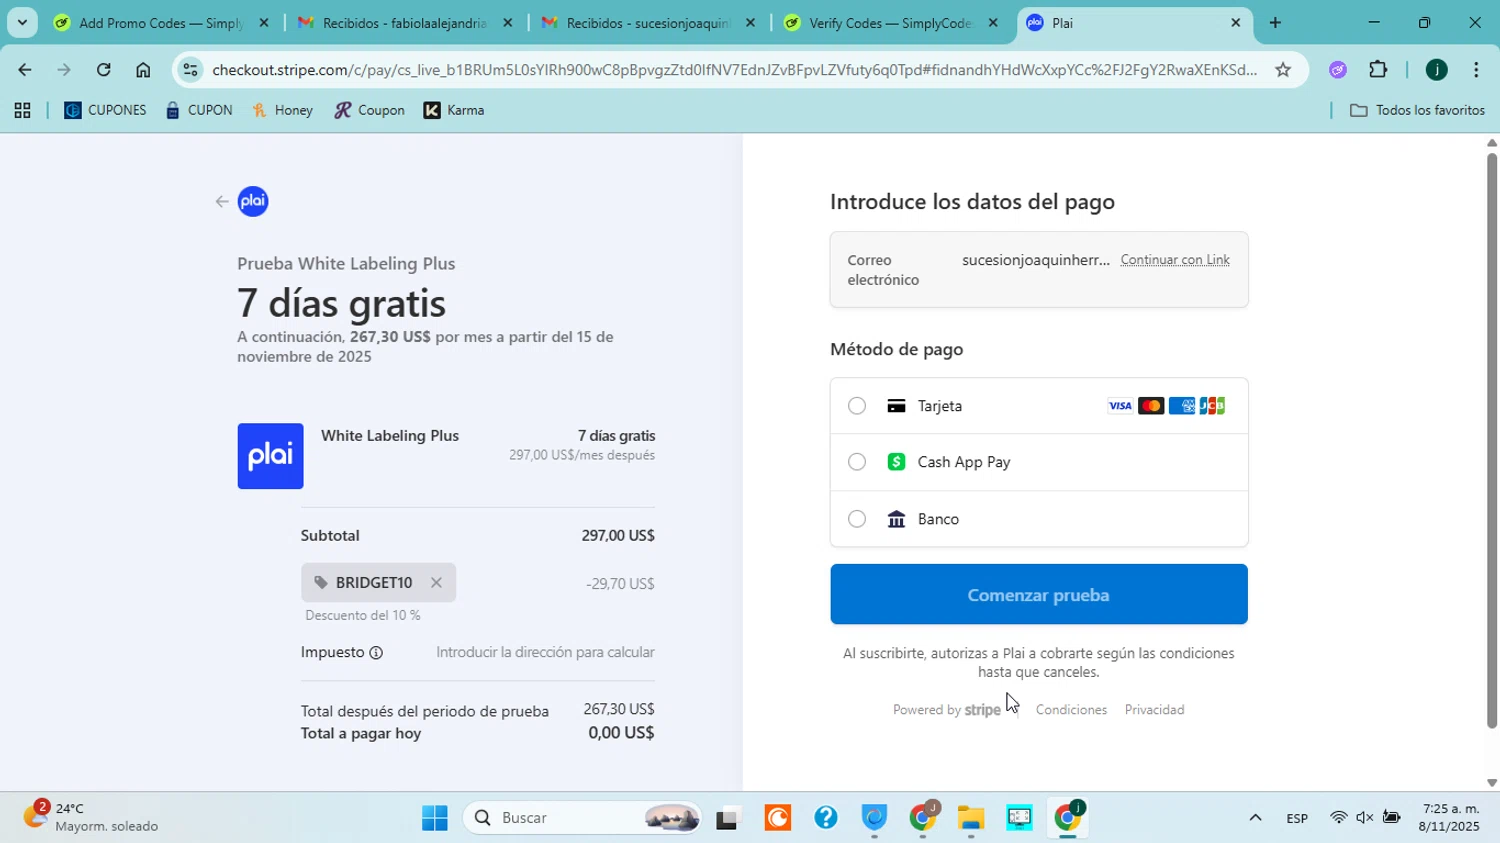Open the taskbar clock and date
The height and width of the screenshot is (843, 1500).
[x=1450, y=818]
